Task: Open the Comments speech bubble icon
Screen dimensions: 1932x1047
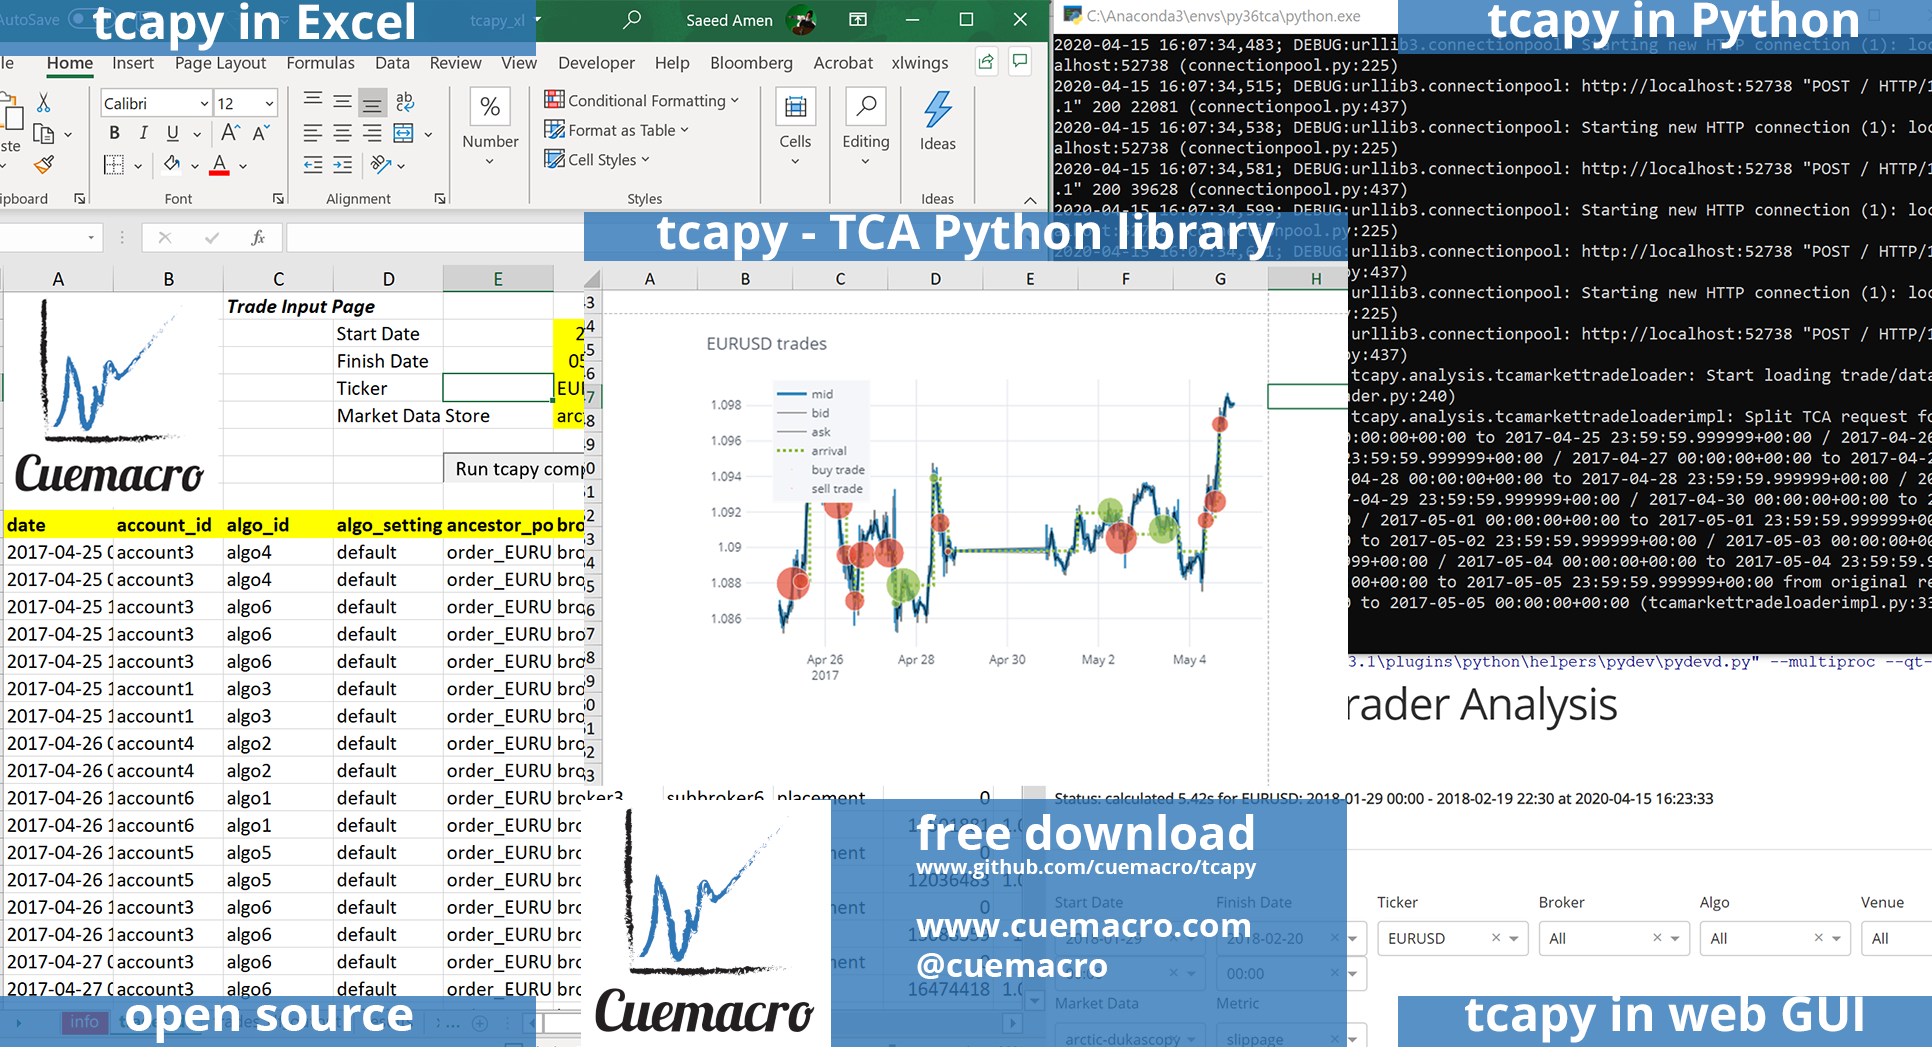Action: 1020,62
